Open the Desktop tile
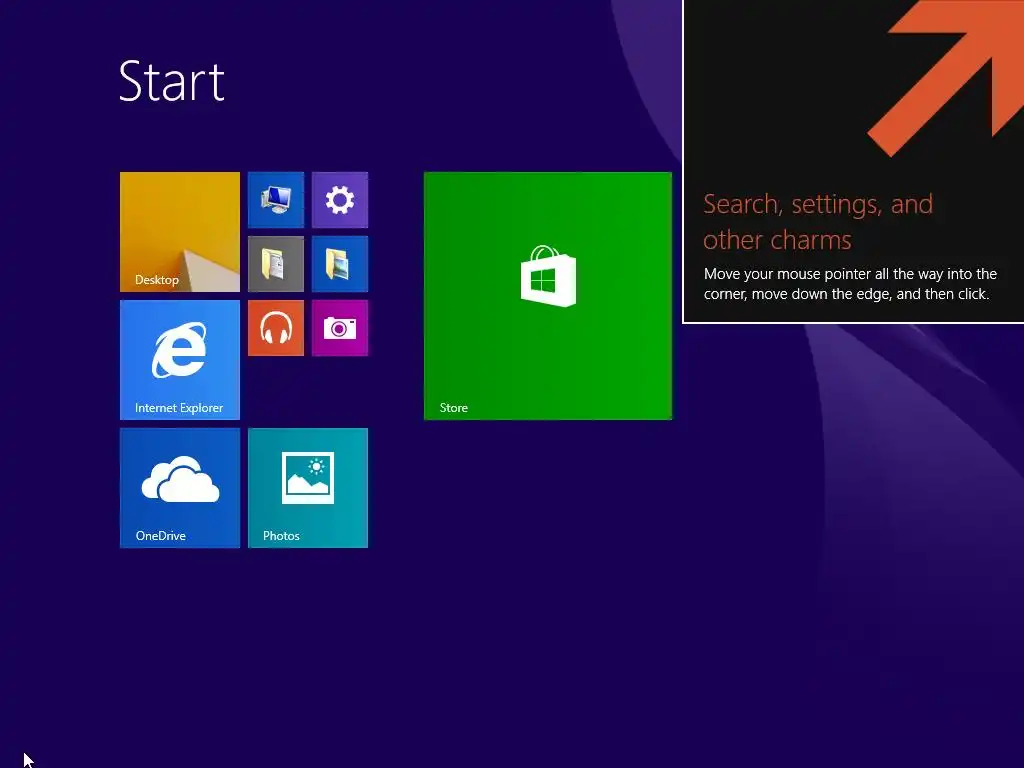 (180, 232)
